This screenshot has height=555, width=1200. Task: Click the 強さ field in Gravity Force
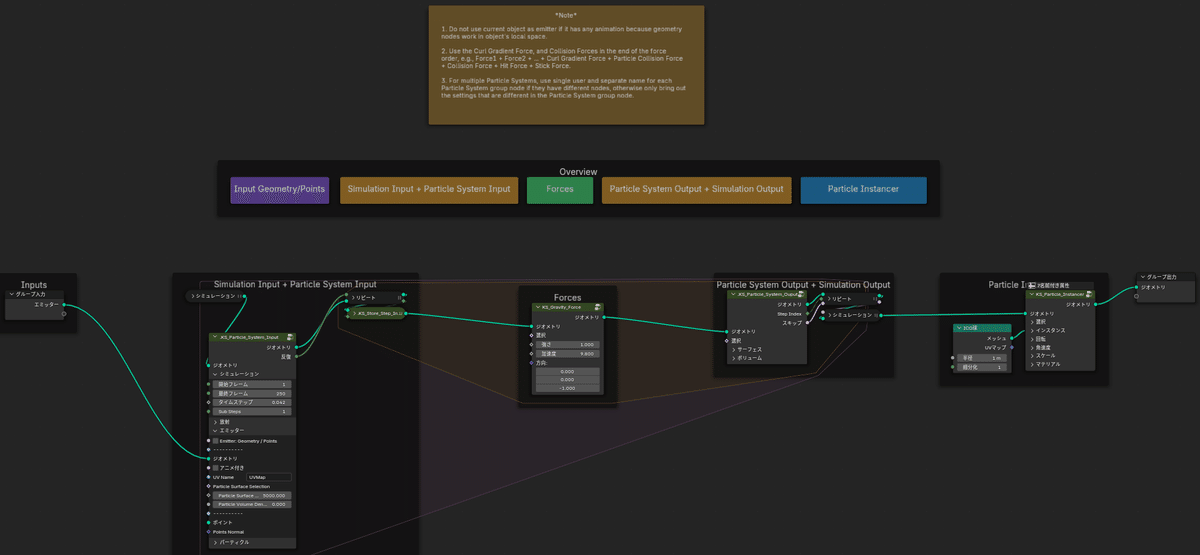pyautogui.click(x=567, y=345)
